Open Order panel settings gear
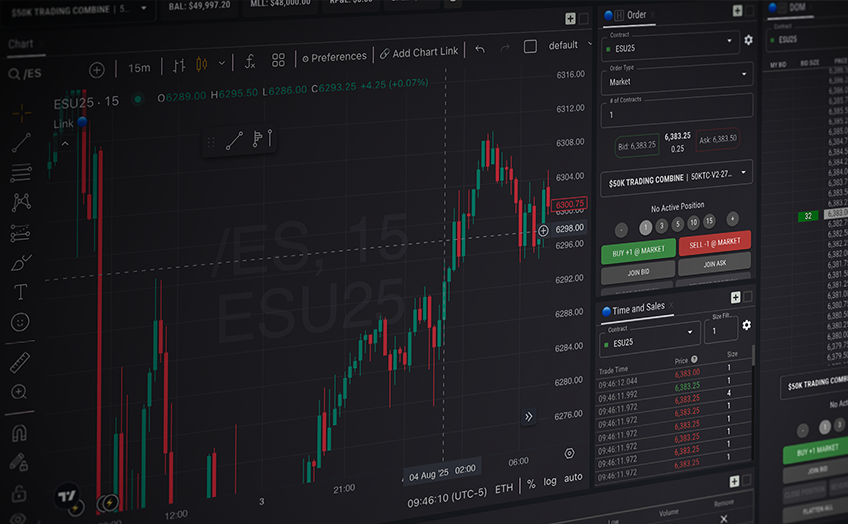848x524 pixels. (748, 41)
